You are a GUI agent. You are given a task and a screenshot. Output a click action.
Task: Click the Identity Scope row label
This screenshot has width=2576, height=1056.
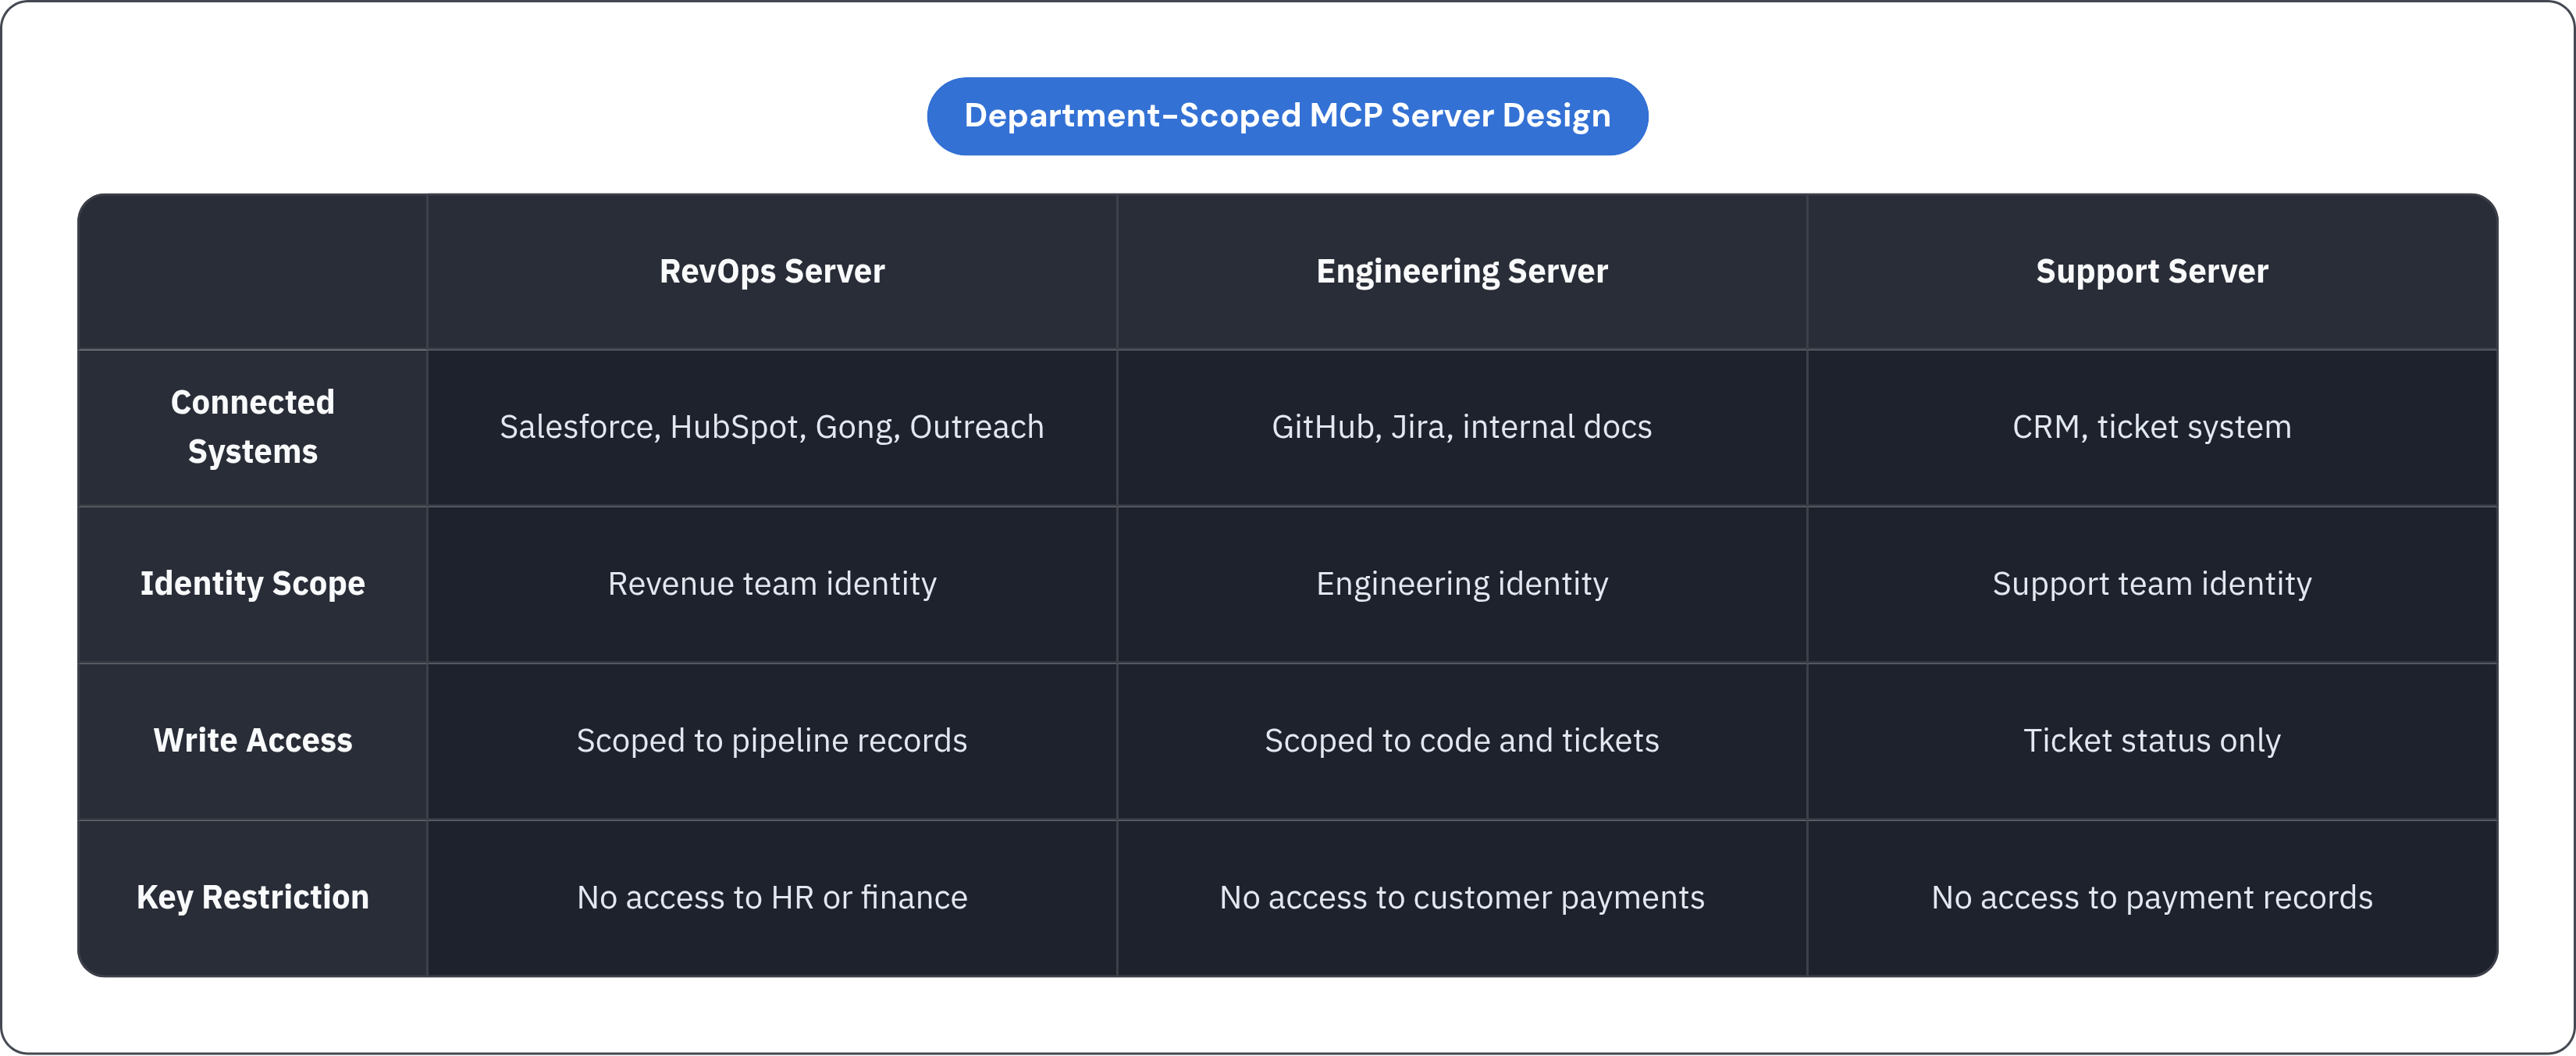tap(253, 584)
